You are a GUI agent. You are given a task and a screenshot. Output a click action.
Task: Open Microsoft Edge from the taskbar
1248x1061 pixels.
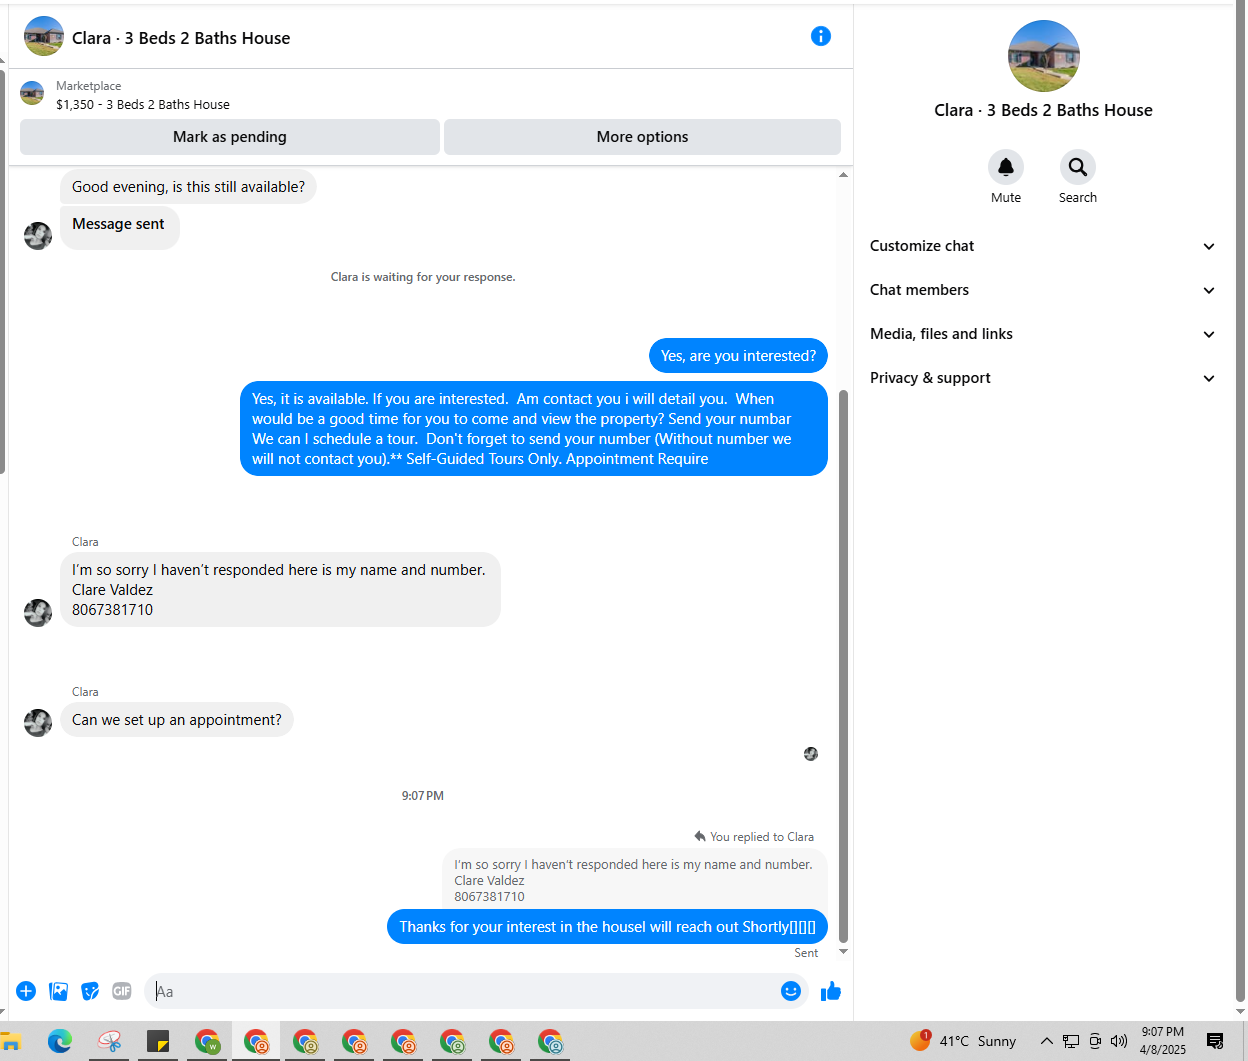coord(60,1041)
